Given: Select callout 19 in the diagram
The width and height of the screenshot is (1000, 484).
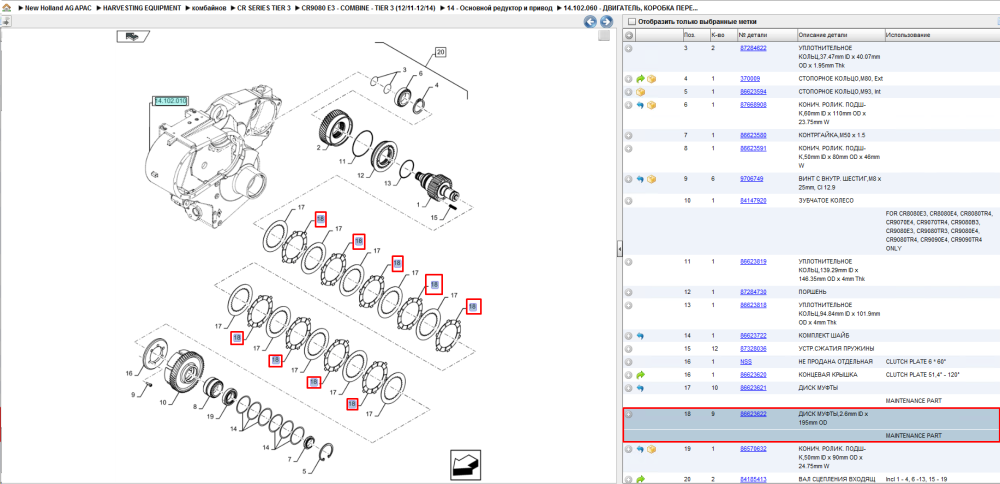Looking at the screenshot, I should 210,416.
